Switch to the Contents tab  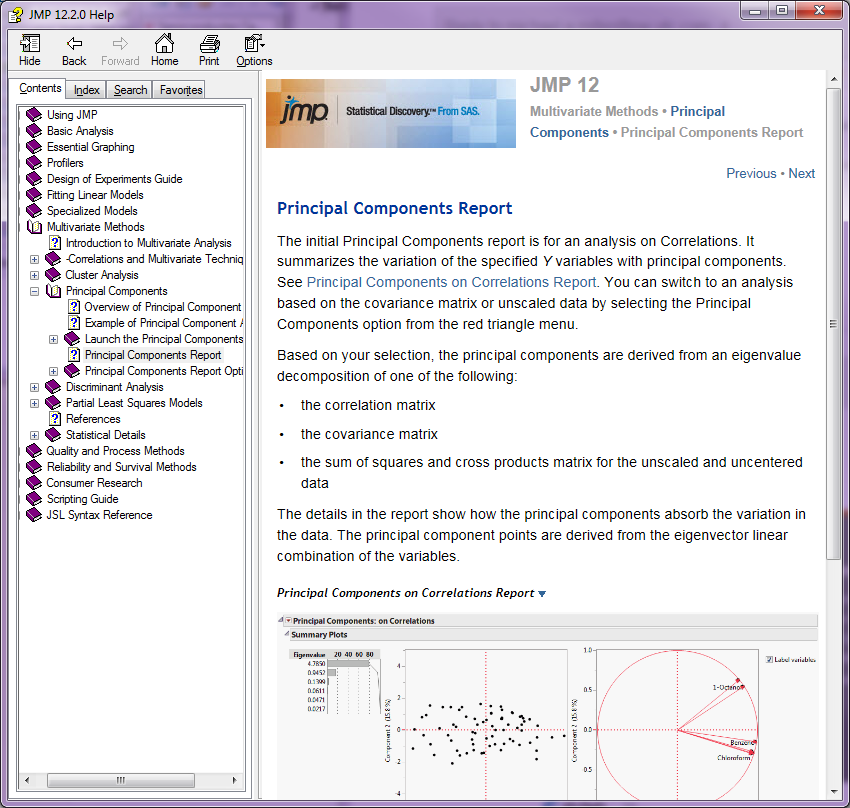pos(40,88)
